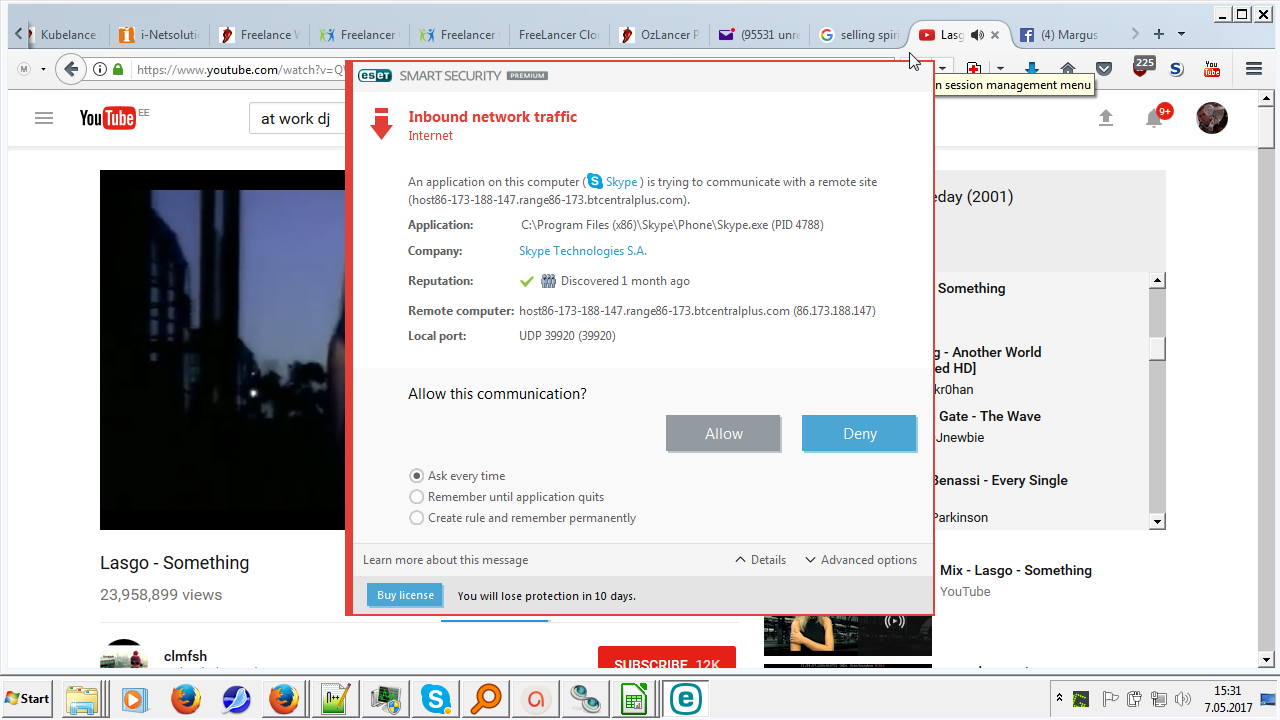Click the Buy license button
The height and width of the screenshot is (720, 1280).
405,595
